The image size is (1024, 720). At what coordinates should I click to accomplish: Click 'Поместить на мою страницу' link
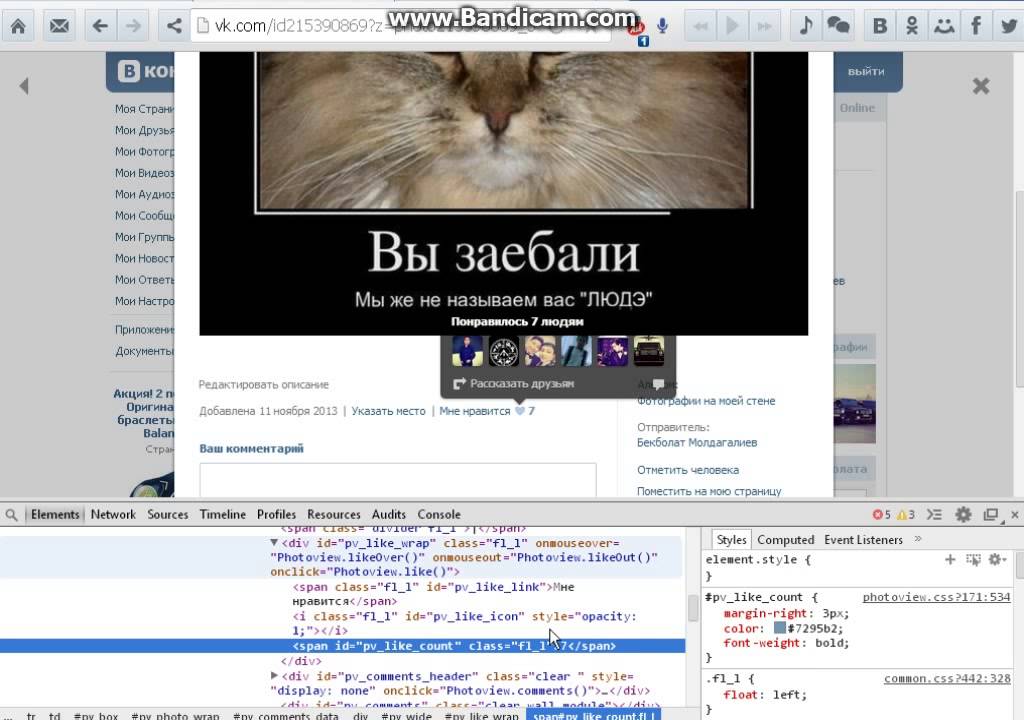coord(709,491)
